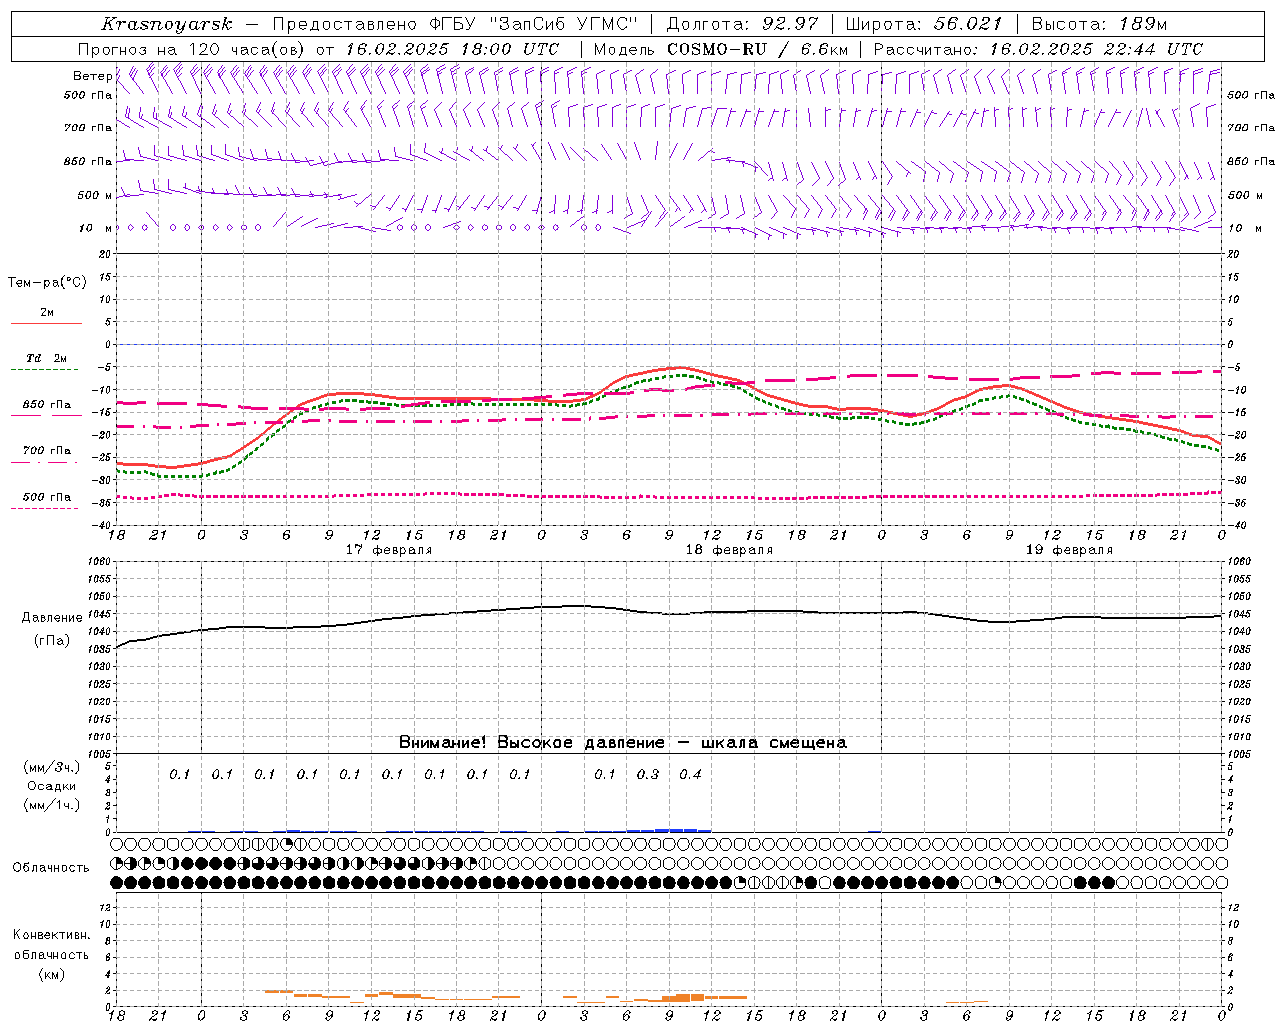This screenshot has width=1280, height=1024.
Task: Click the Krasnoyarsk station title
Action: 166,24
